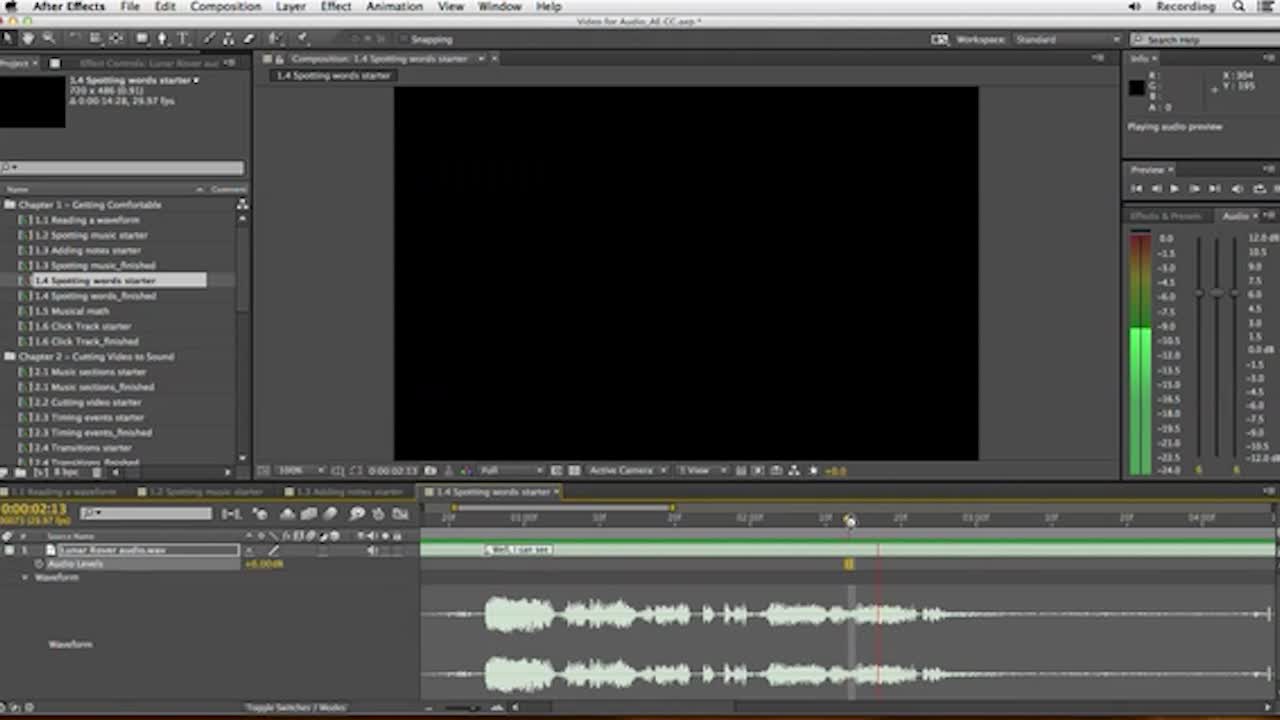Click the pencil switch on Lunar Rover layer
This screenshot has height=720, width=1280.
(272, 550)
